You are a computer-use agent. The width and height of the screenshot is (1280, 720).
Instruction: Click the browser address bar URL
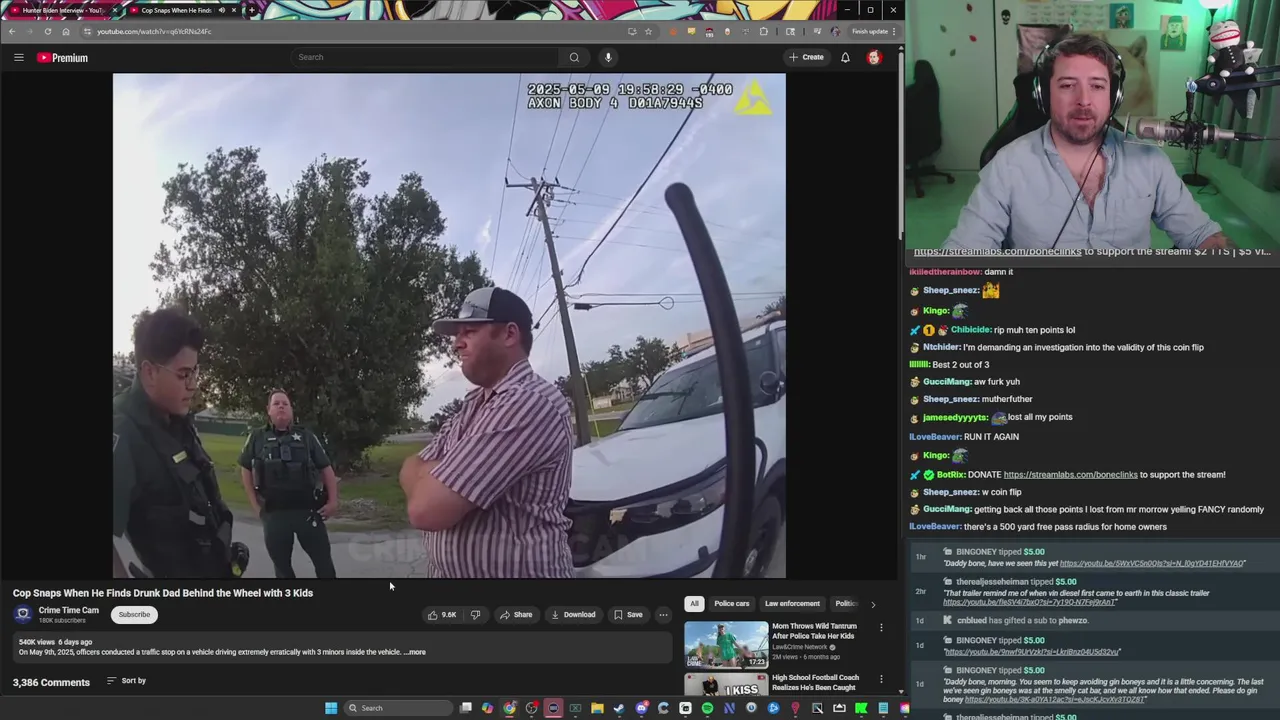pyautogui.click(x=154, y=31)
